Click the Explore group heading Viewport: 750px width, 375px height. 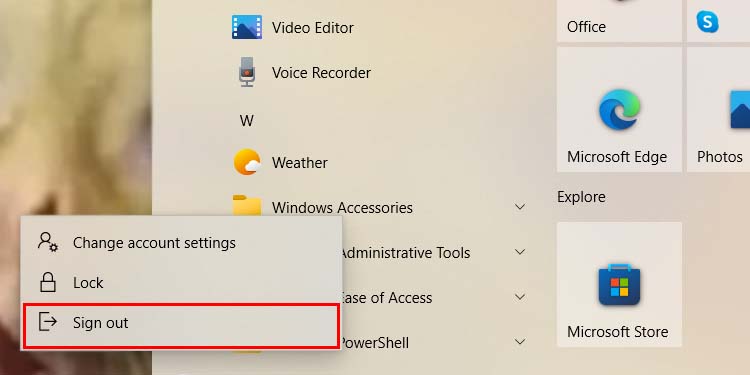[x=581, y=197]
